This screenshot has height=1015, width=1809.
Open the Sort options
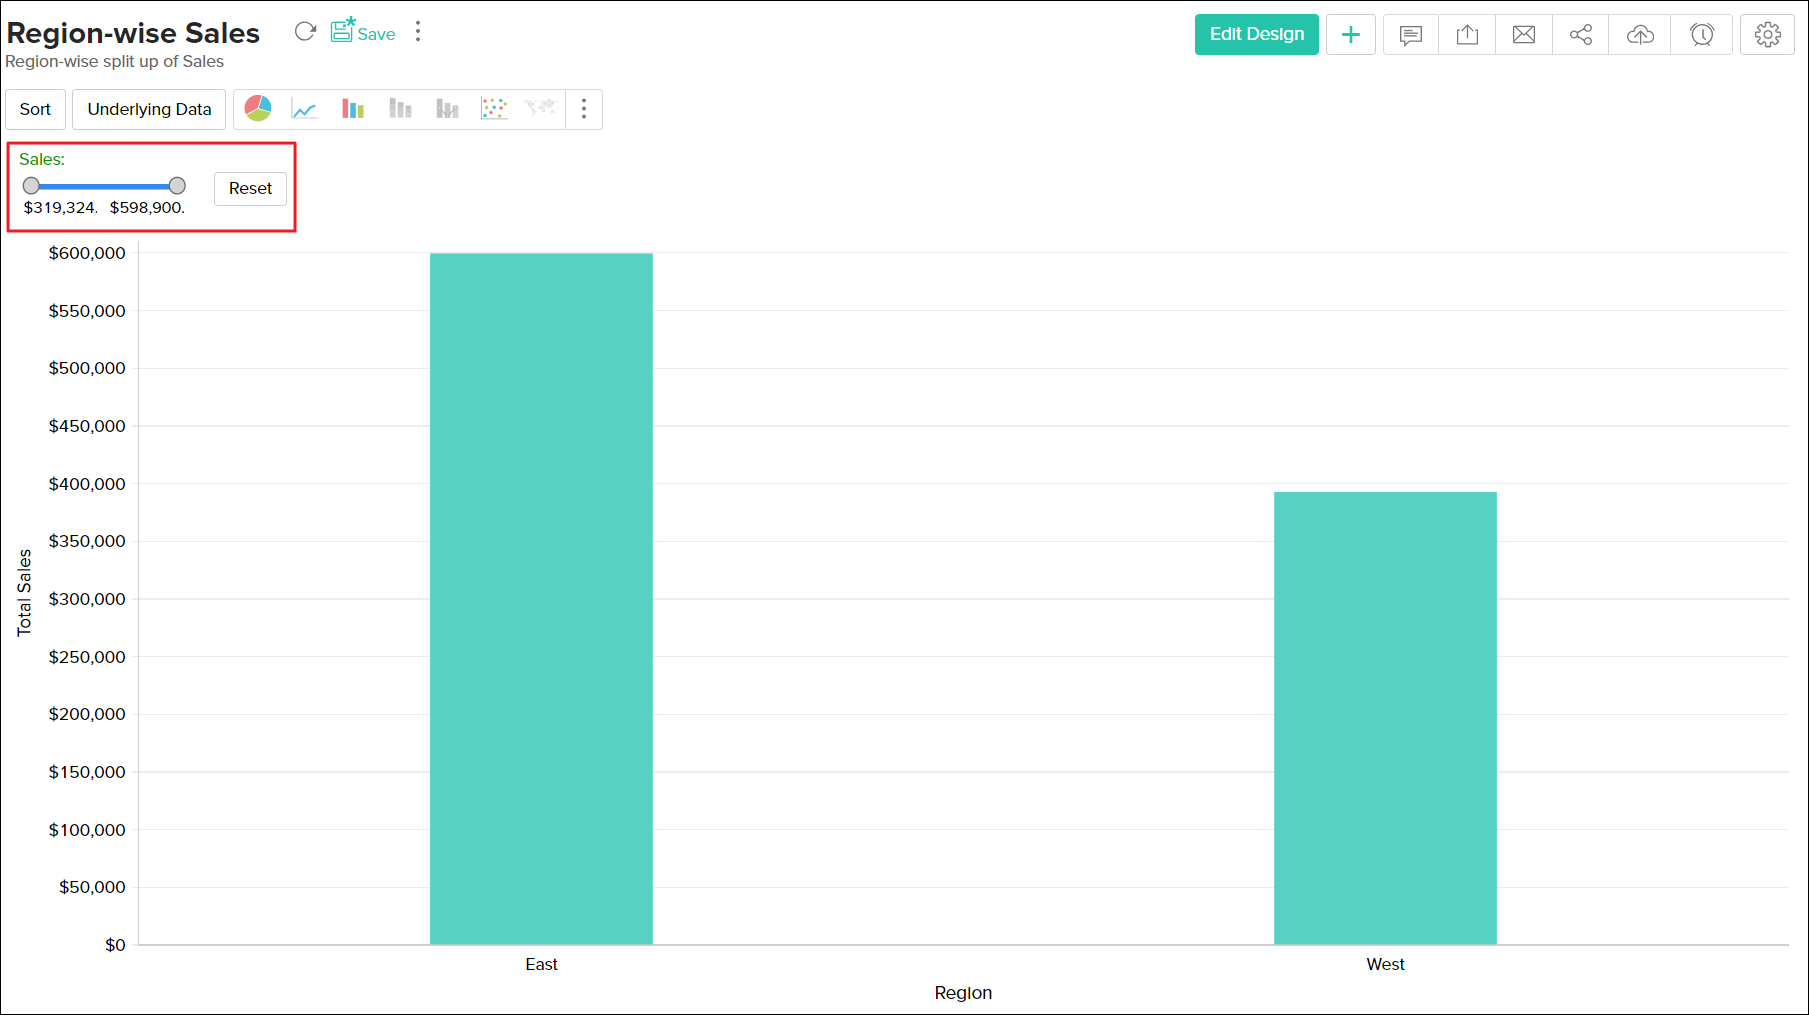coord(35,109)
